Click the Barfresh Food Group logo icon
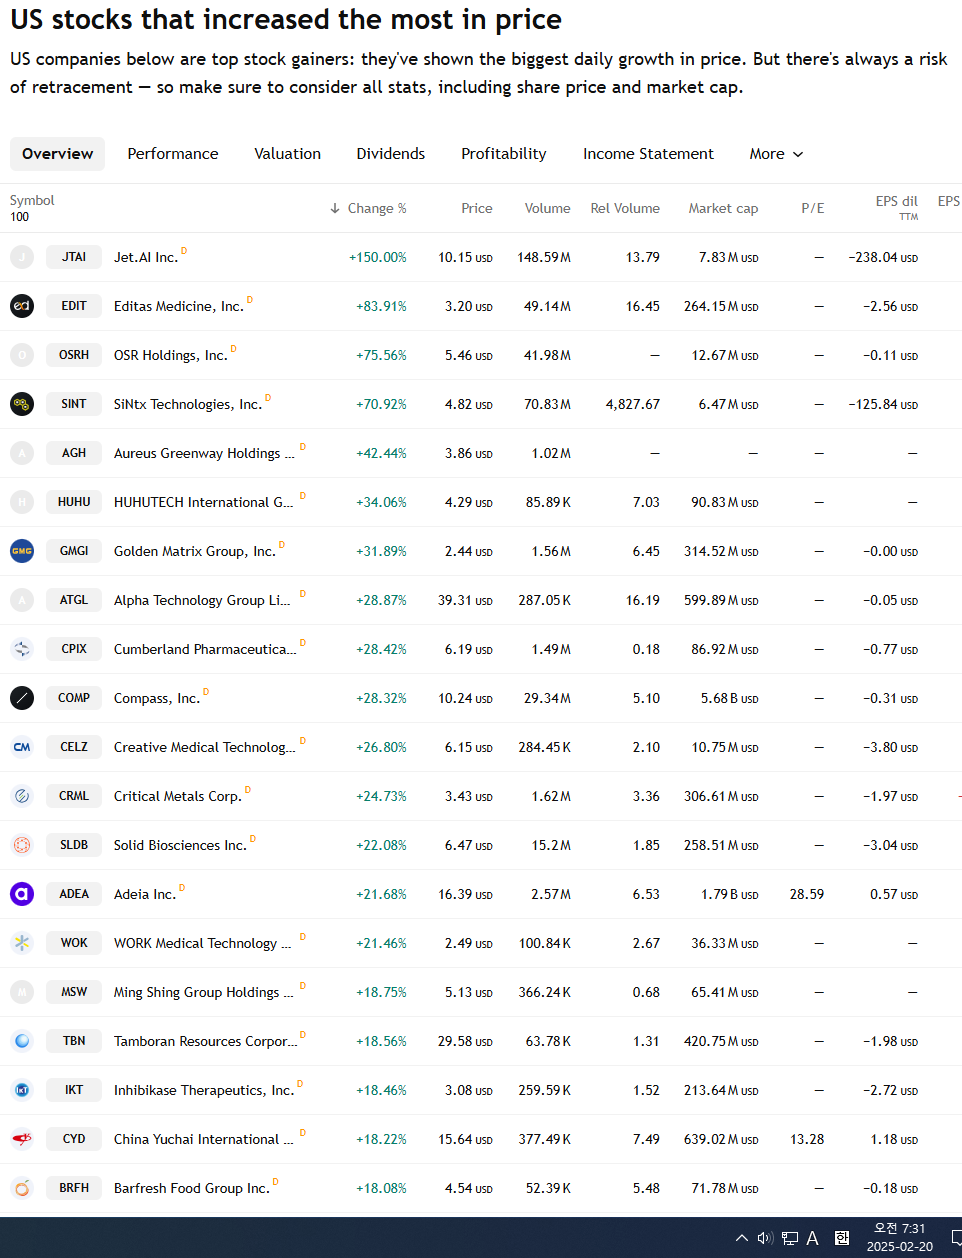Viewport: 962px width, 1258px height. (x=22, y=1188)
